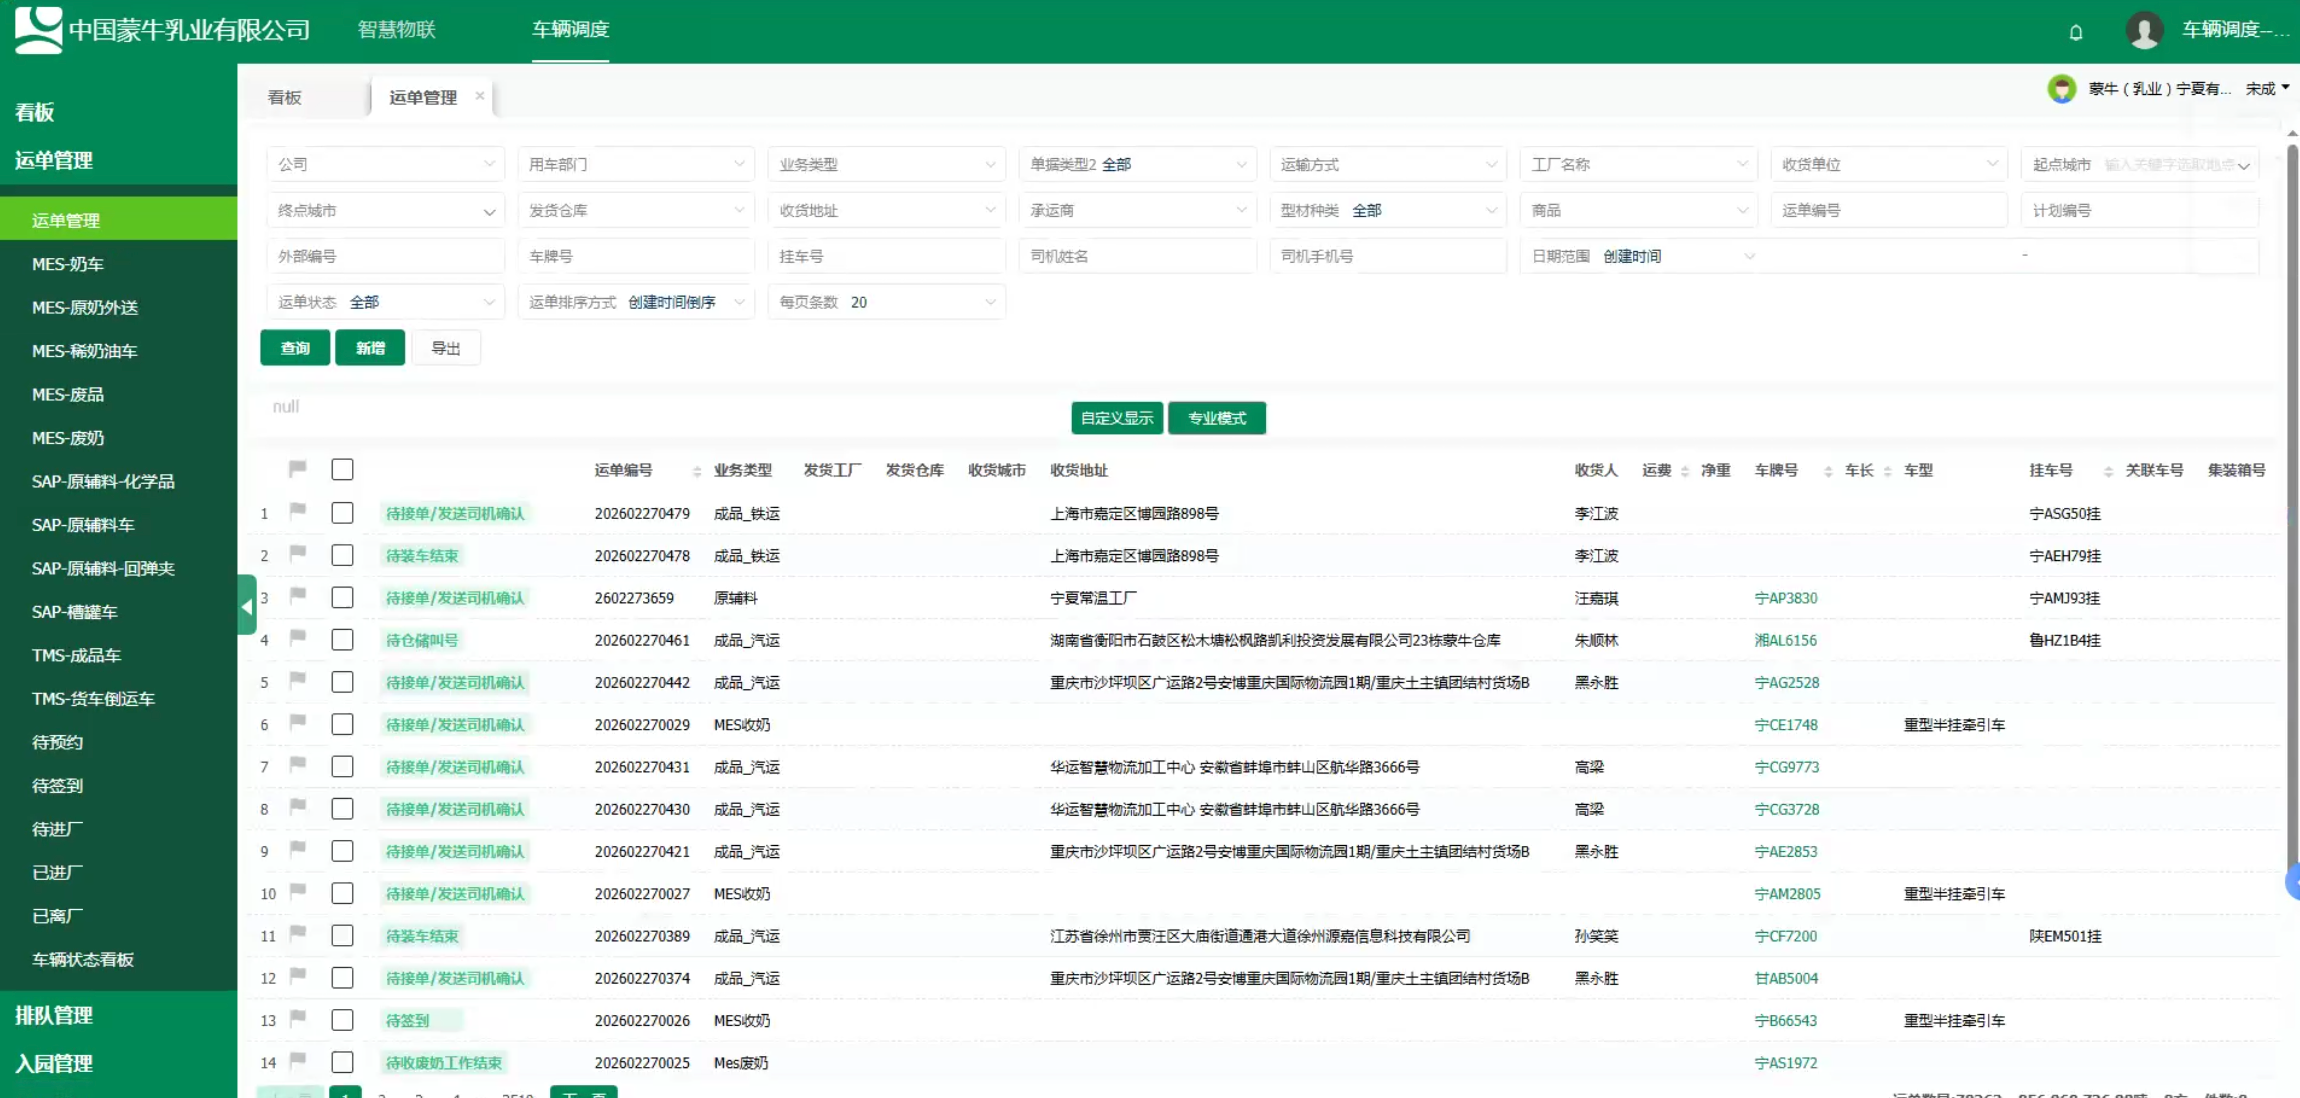The height and width of the screenshot is (1098, 2300).
Task: Toggle the select-all header checkbox
Action: [342, 469]
